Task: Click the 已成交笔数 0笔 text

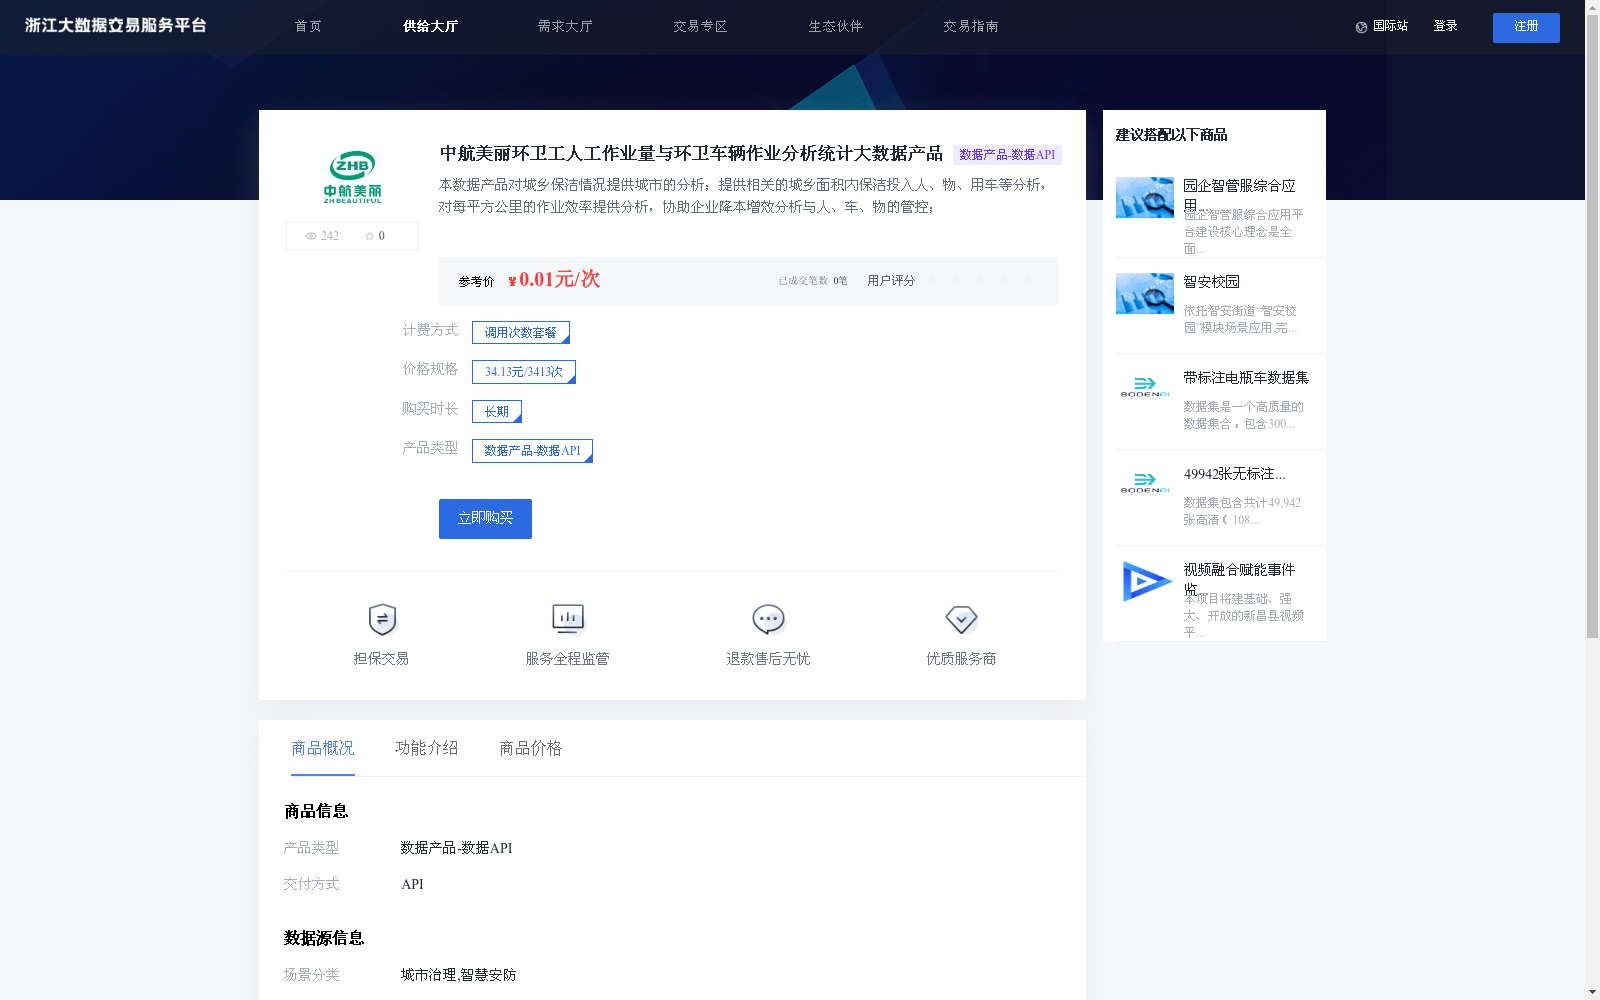Action: [x=813, y=281]
